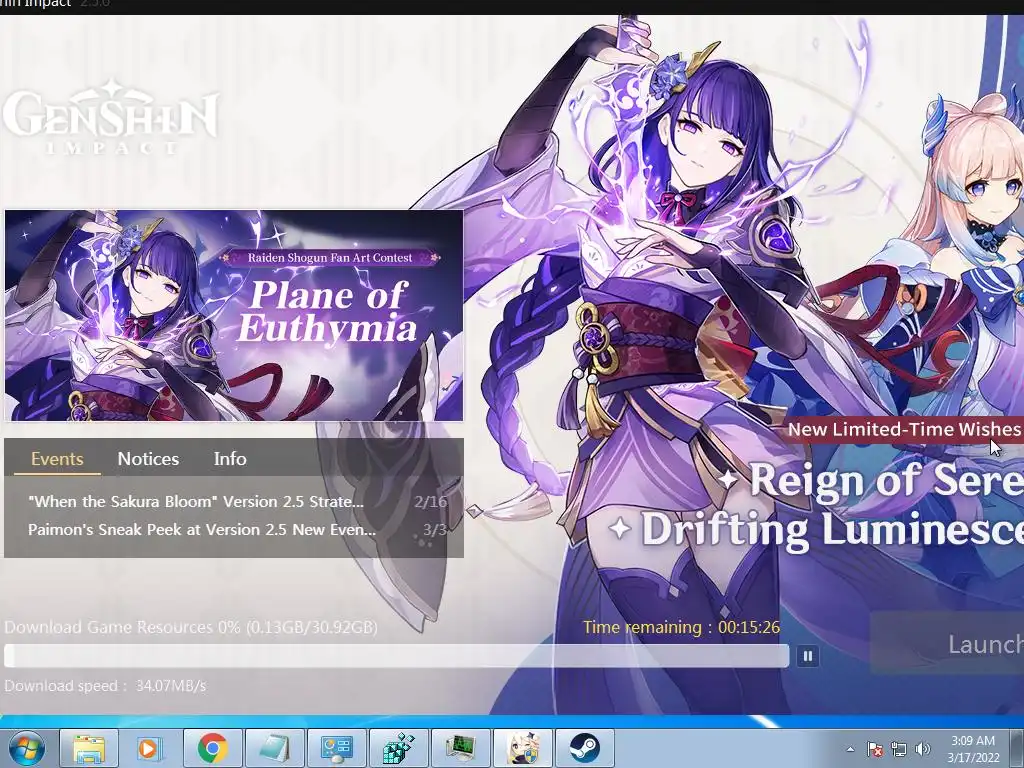The image size is (1024, 768).
Task: Click the New Limited-Time Wishes label
Action: coord(904,429)
